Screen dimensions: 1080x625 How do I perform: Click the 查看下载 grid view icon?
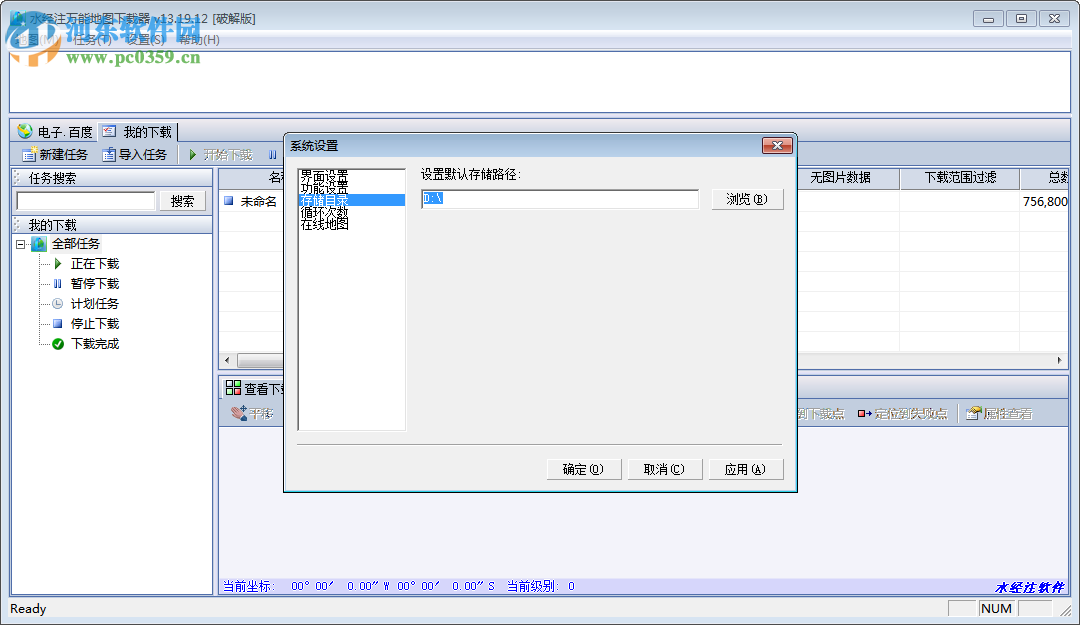point(231,389)
